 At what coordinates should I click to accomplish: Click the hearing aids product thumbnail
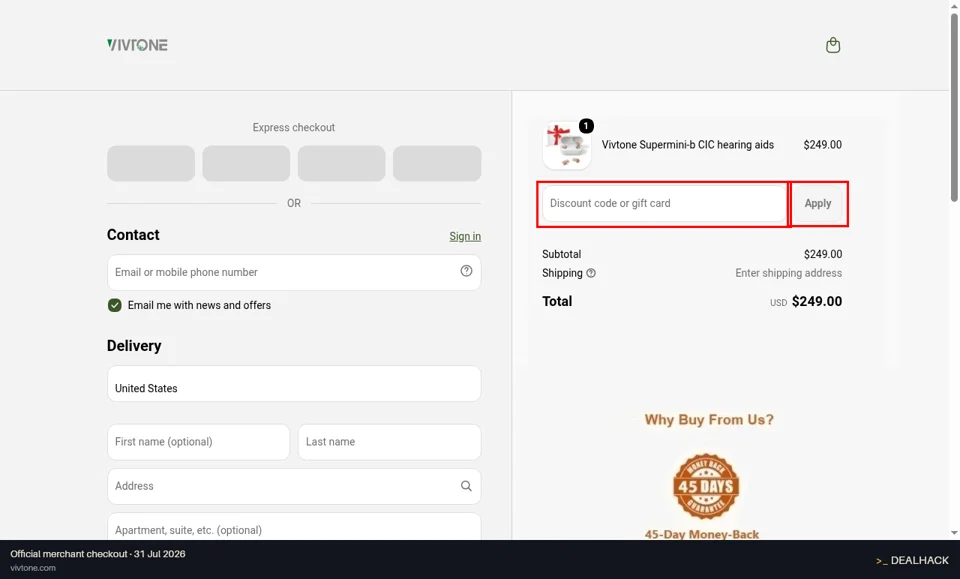tap(567, 146)
